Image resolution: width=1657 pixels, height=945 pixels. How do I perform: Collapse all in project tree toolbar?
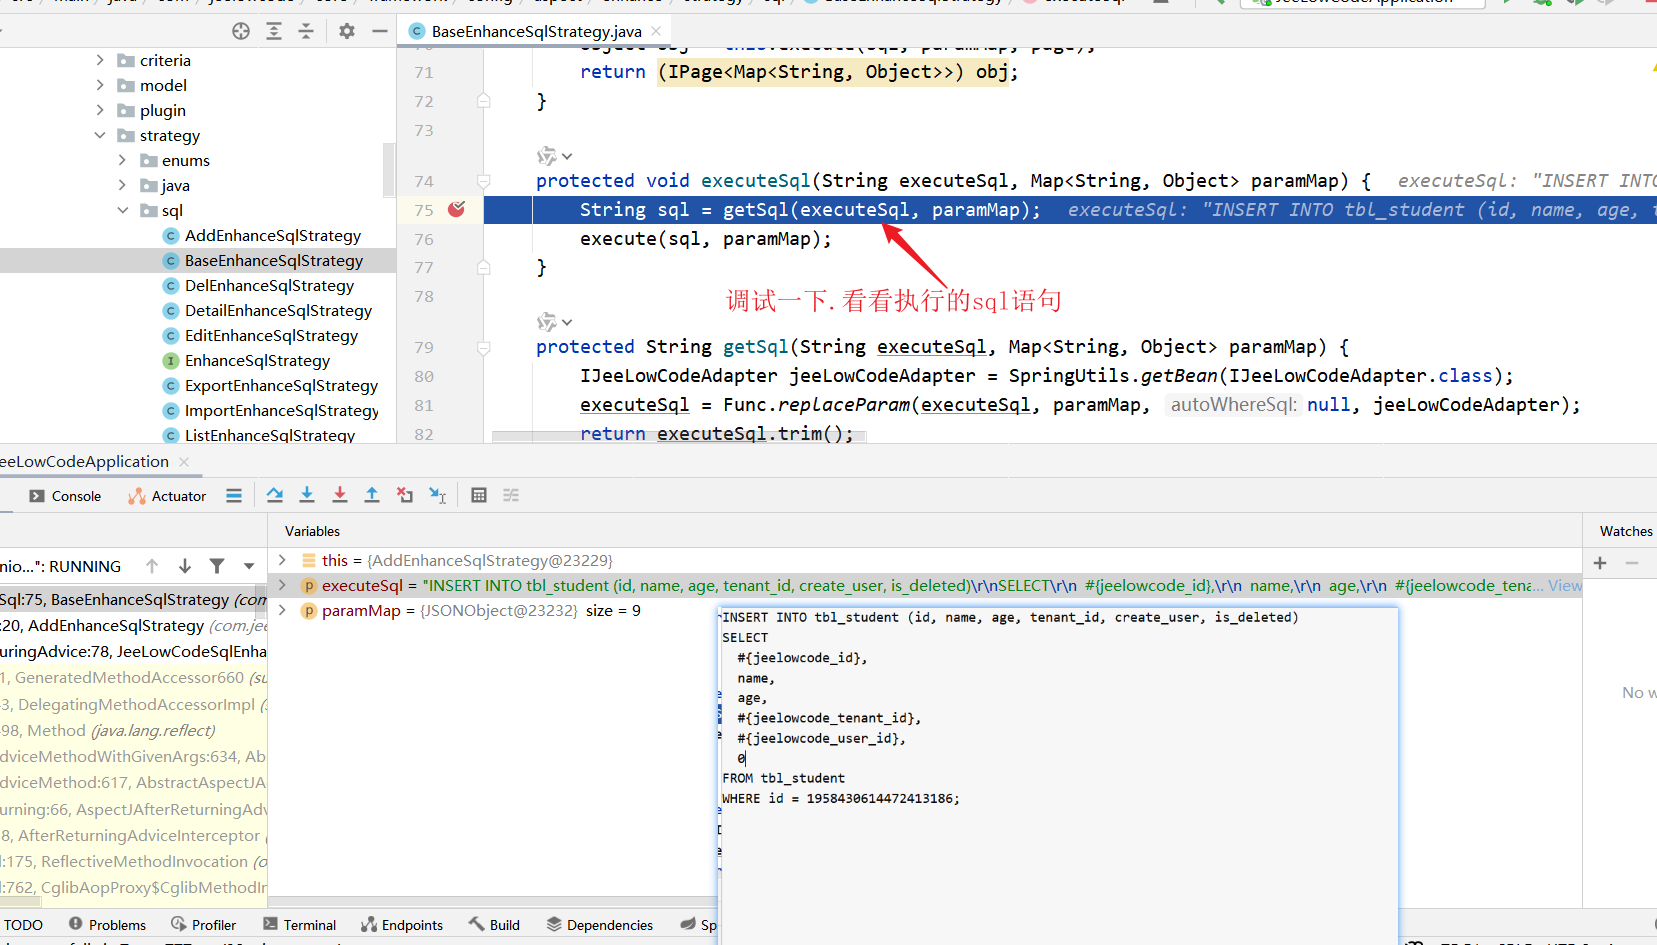(306, 31)
